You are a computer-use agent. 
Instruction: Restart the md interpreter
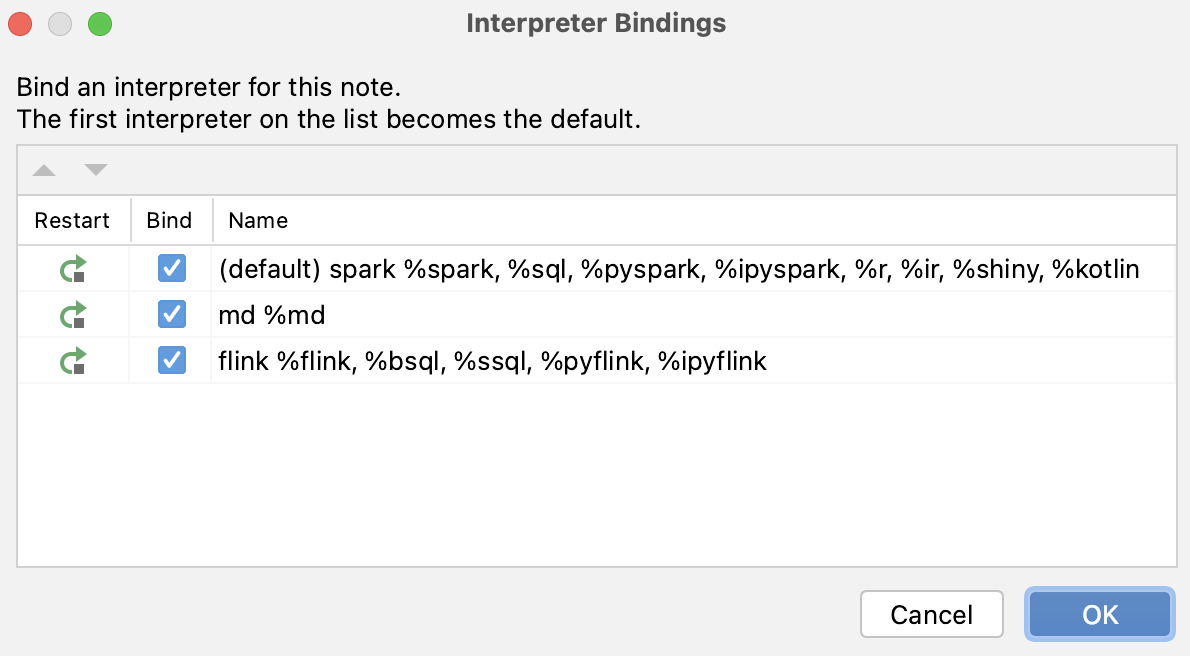[74, 315]
